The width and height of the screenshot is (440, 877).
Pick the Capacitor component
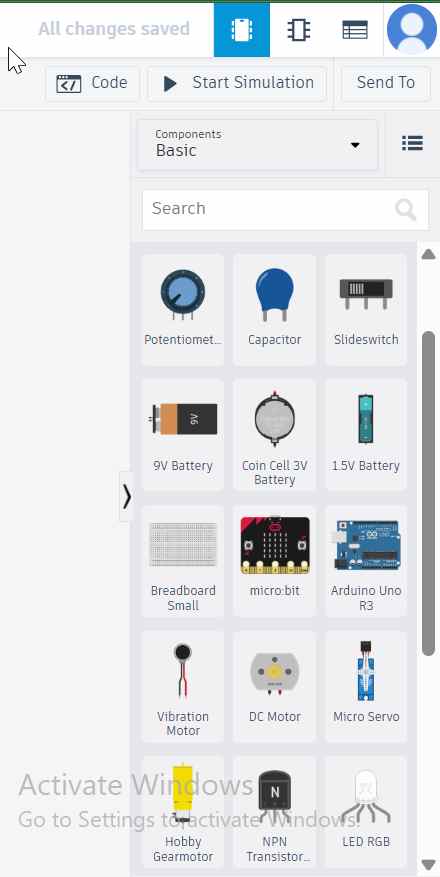pos(275,309)
